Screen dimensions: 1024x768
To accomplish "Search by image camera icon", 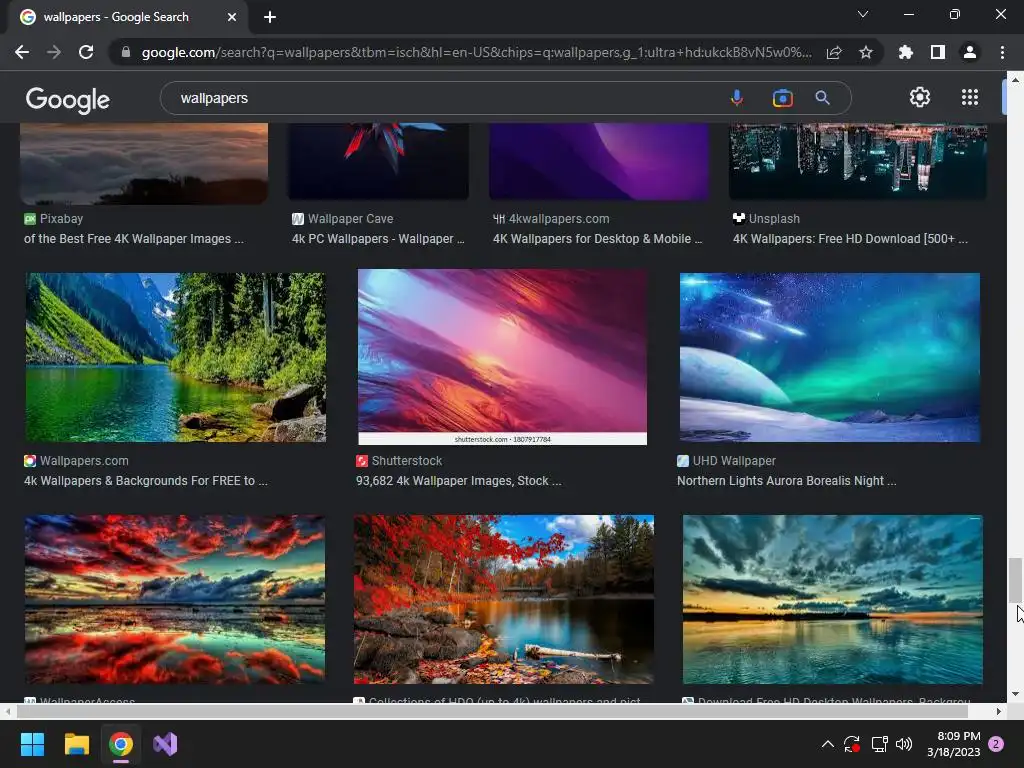I will click(782, 98).
